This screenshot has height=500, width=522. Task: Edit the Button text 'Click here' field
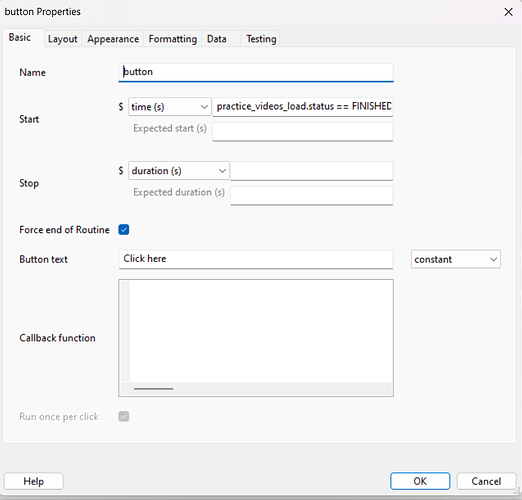[x=256, y=259]
